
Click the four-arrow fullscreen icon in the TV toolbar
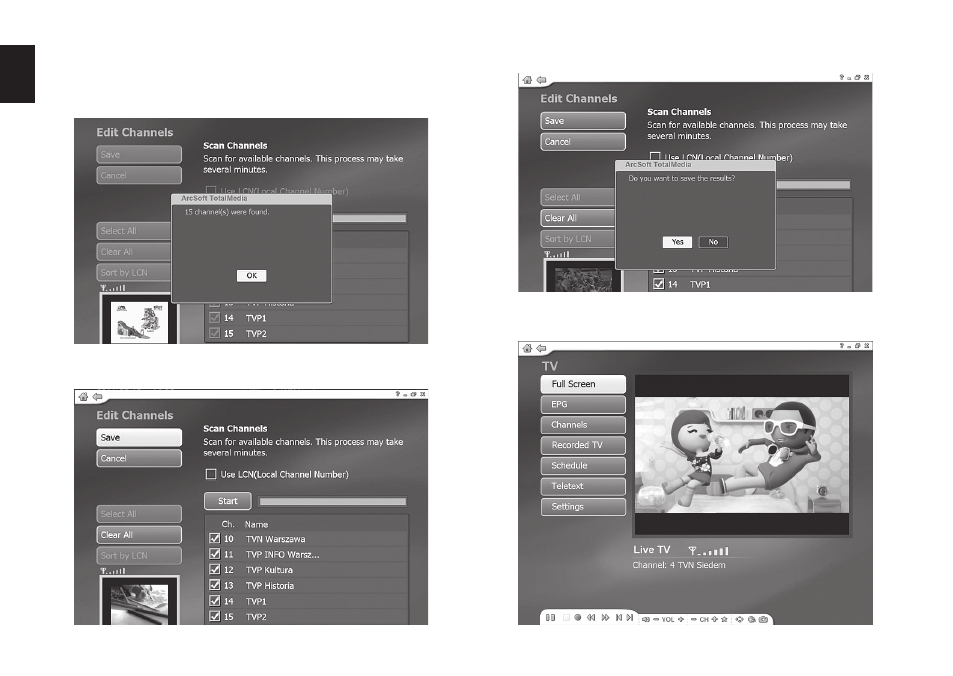click(x=740, y=619)
